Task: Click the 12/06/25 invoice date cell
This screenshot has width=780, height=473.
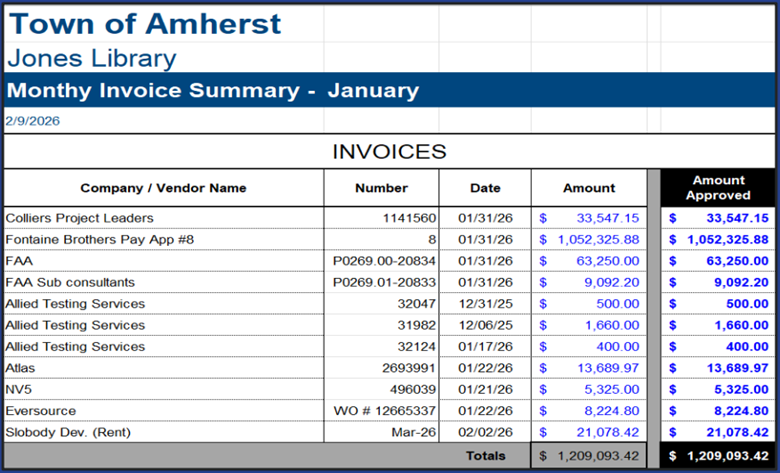Action: [x=485, y=325]
